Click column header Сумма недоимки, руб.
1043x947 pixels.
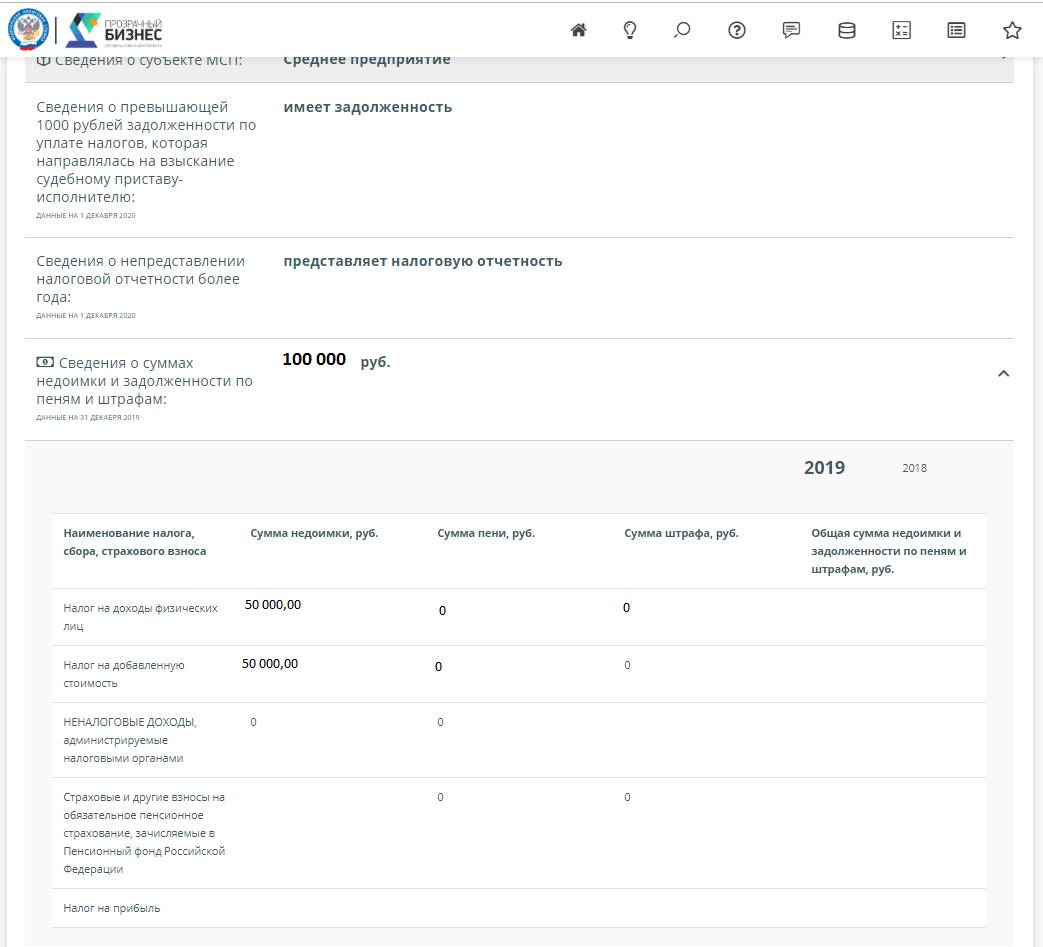(x=314, y=533)
